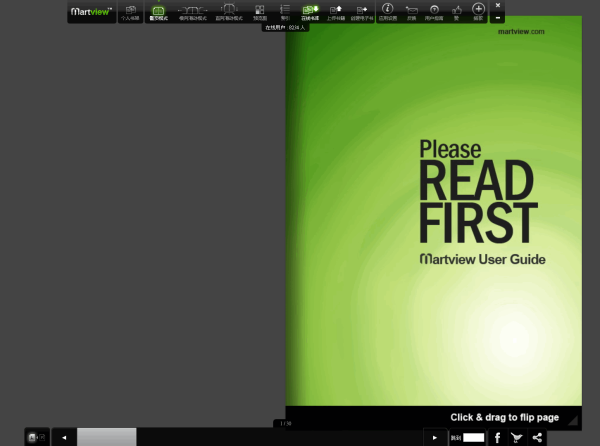Click the go-to page number field

tap(474, 438)
